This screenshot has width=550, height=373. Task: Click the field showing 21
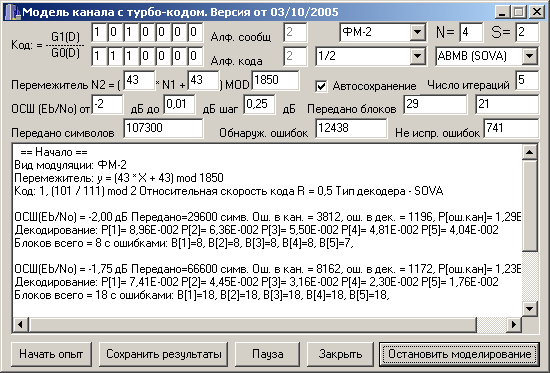(x=507, y=104)
